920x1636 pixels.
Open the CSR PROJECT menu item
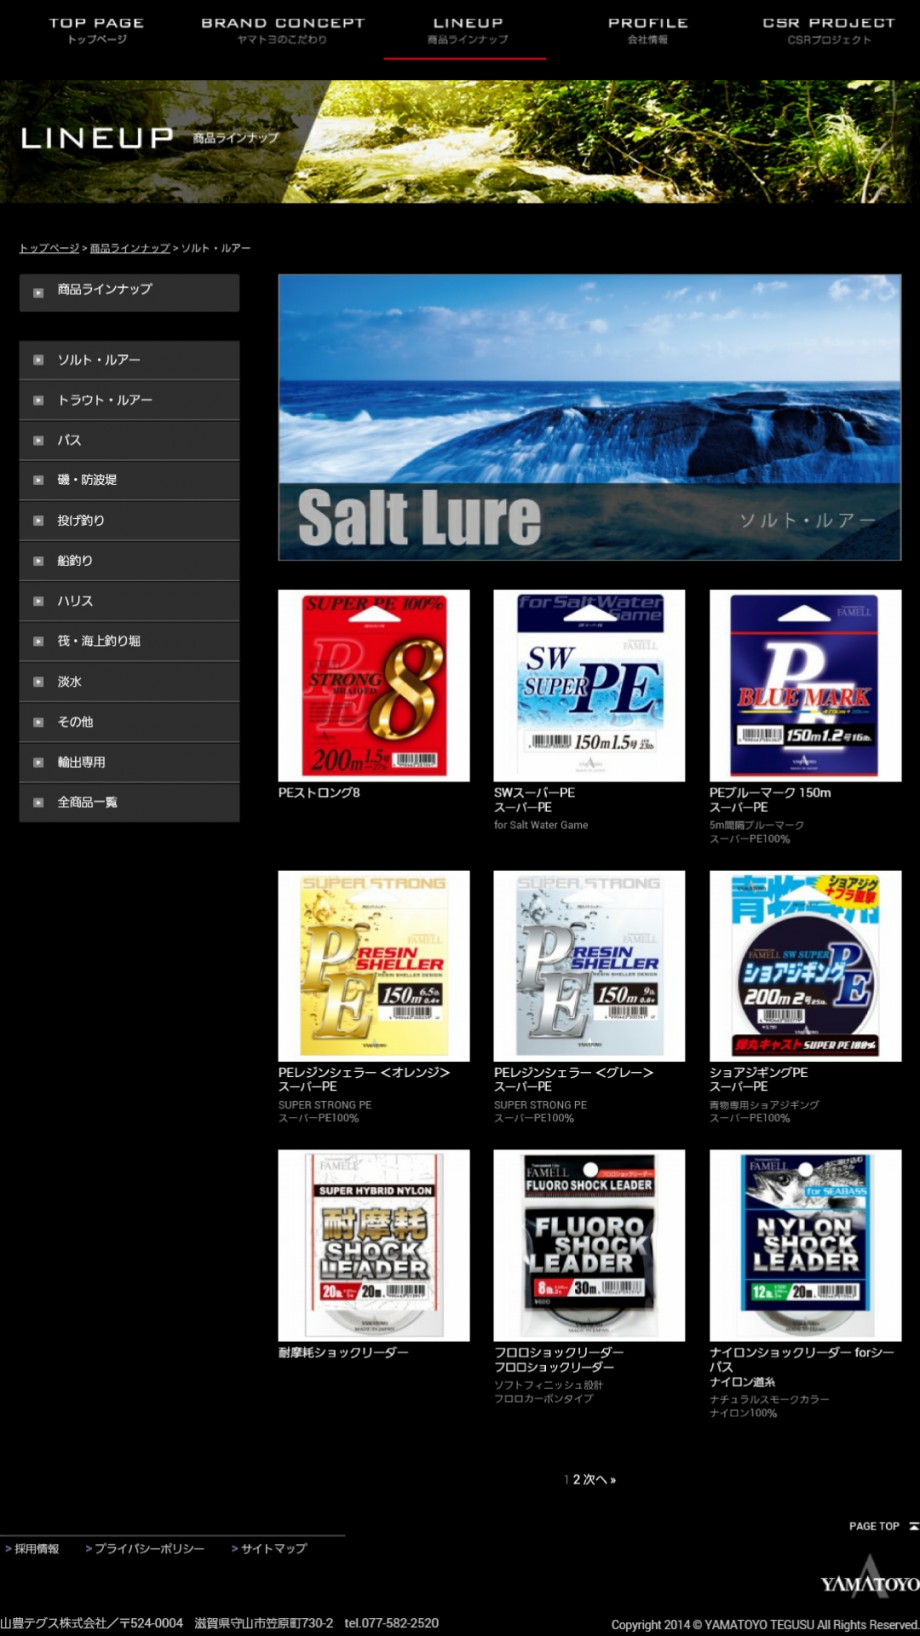point(829,30)
